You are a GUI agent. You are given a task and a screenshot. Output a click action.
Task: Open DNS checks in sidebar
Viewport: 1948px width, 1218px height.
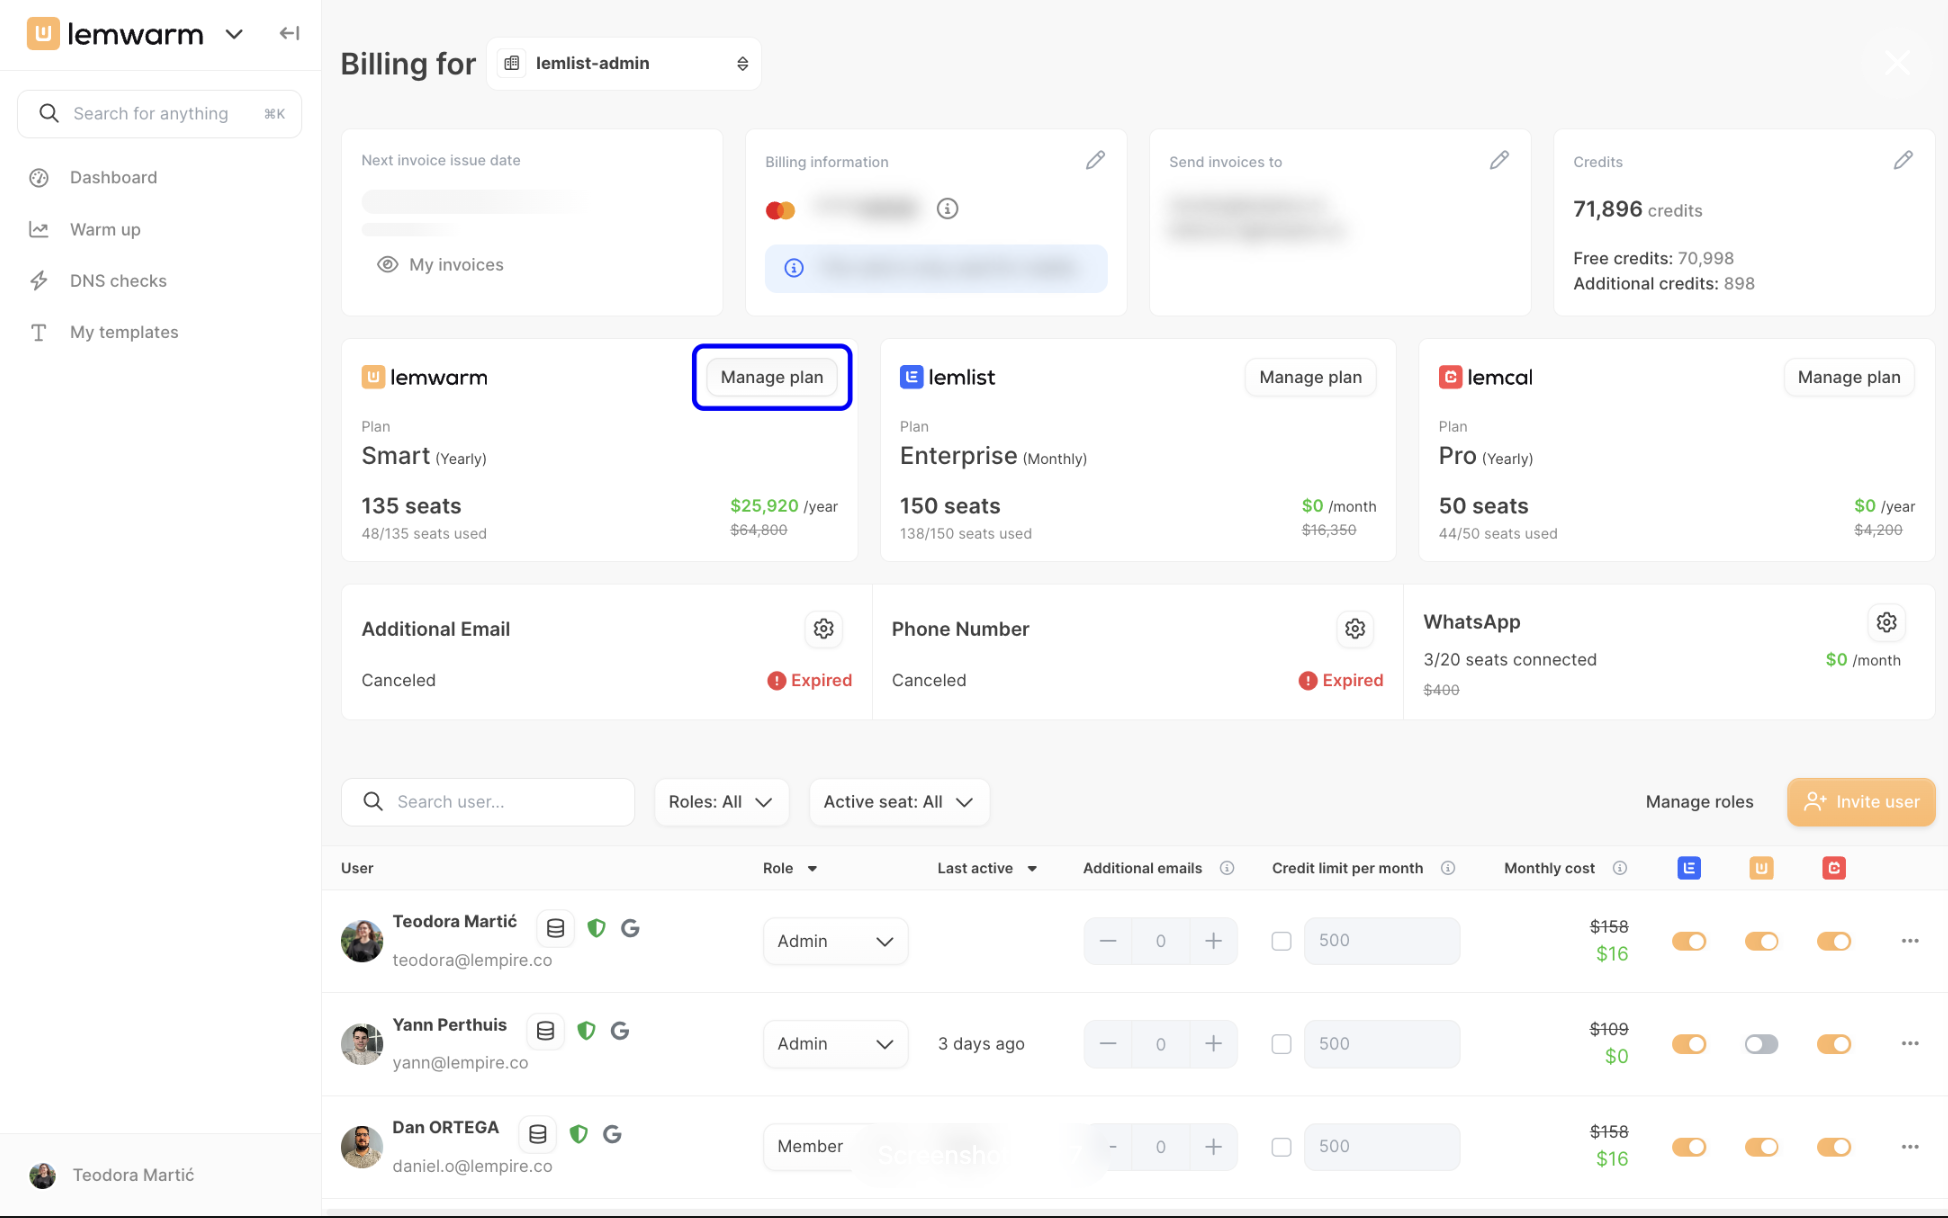(118, 281)
